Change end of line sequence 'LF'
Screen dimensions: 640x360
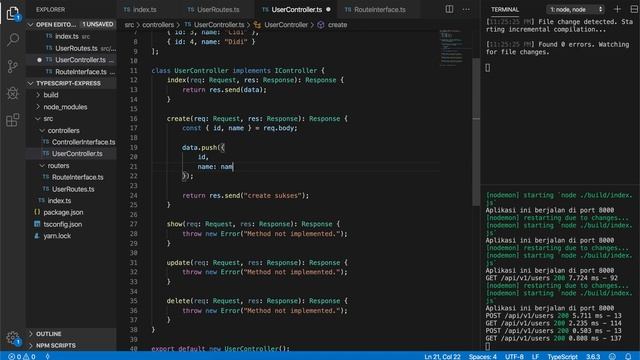(x=536, y=356)
